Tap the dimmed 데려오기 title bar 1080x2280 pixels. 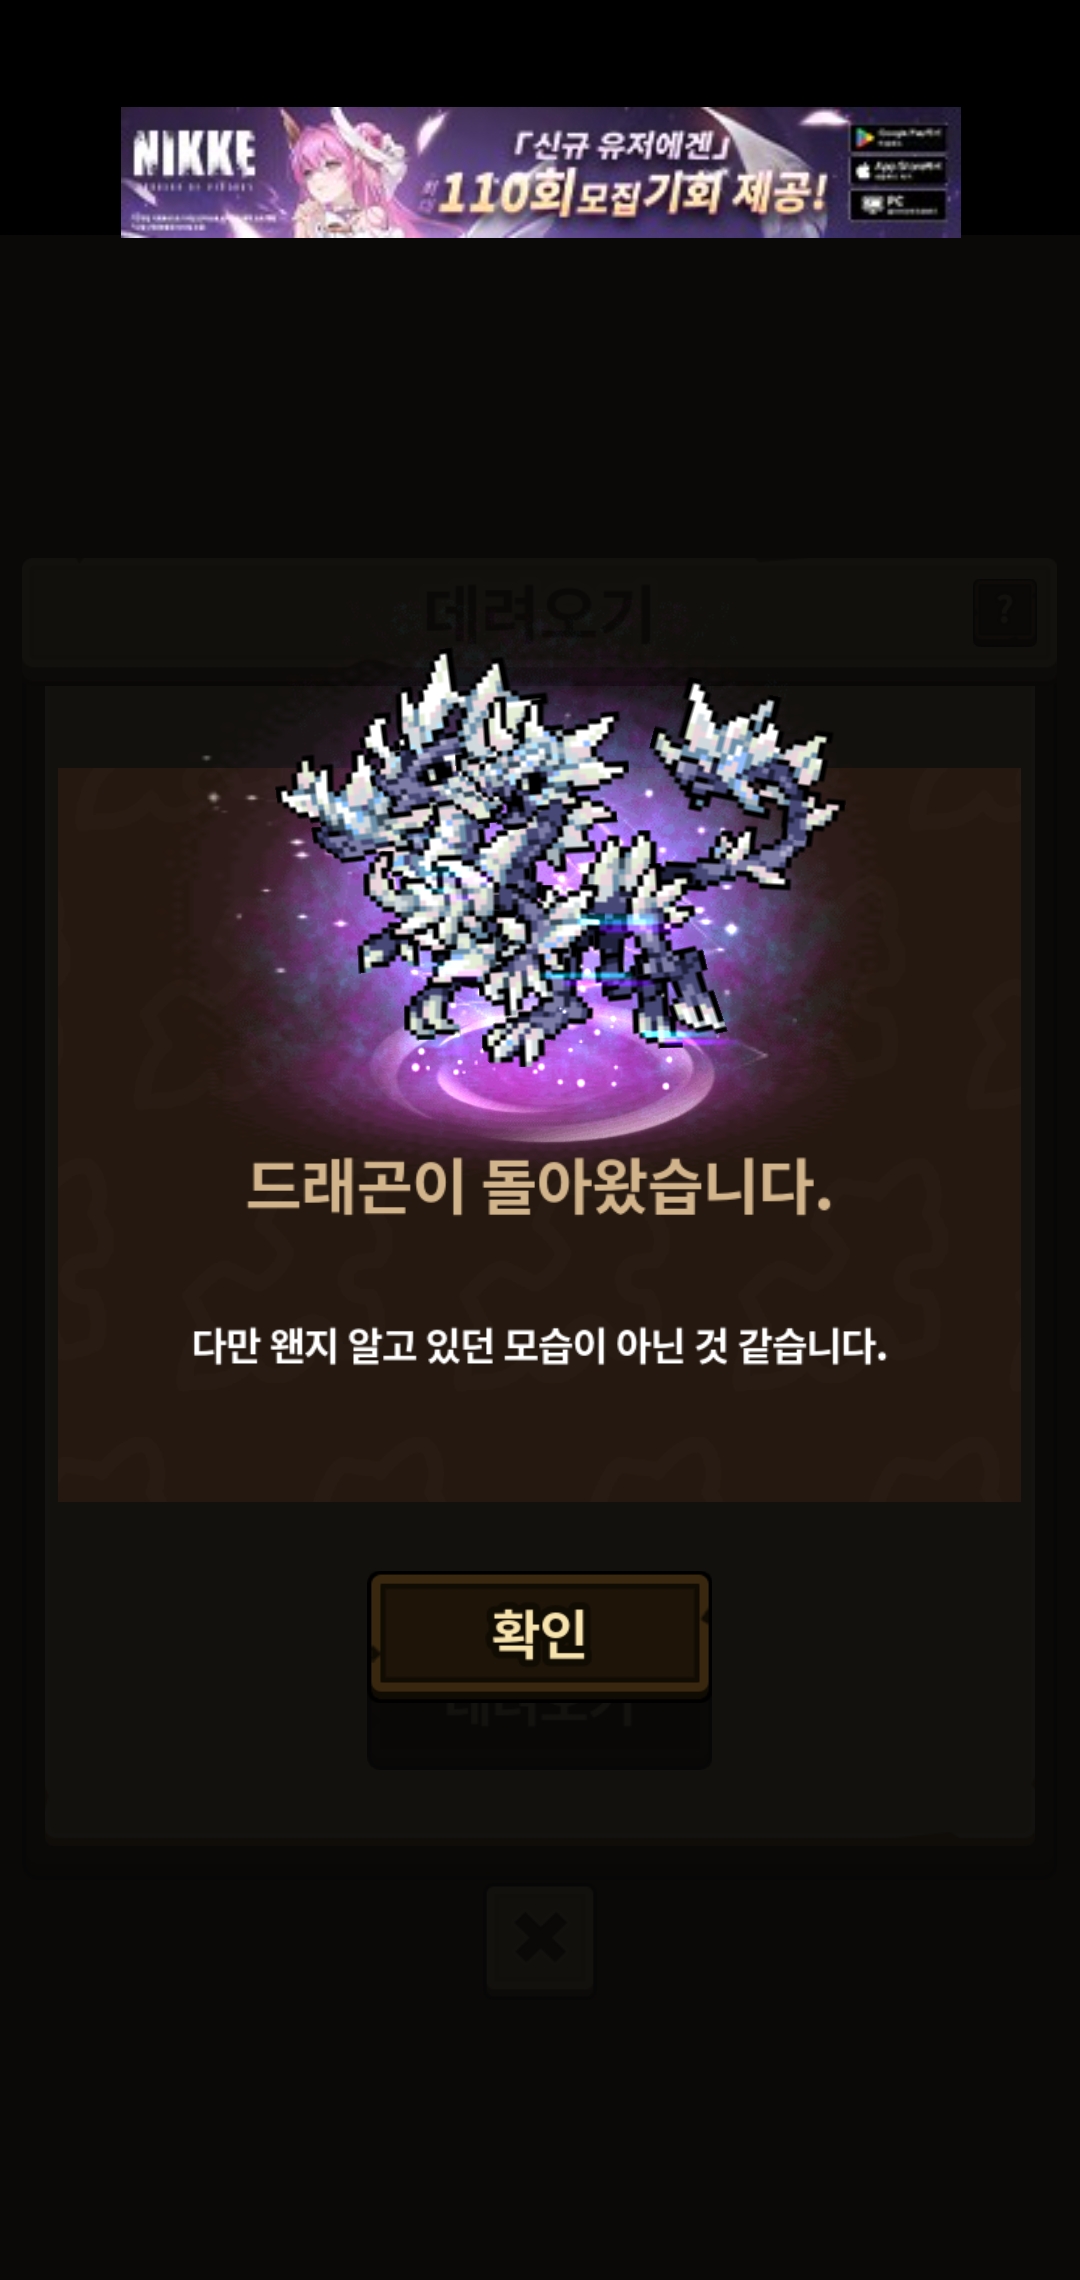539,612
